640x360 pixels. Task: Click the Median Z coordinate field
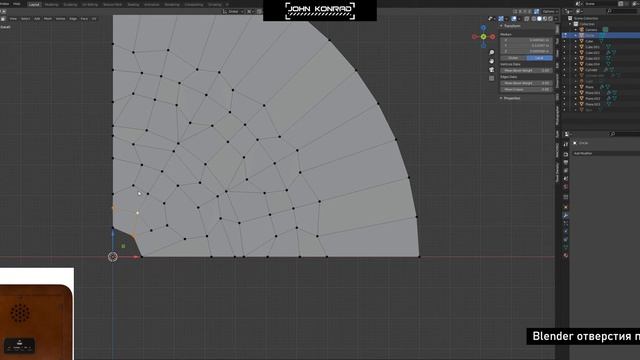click(x=526, y=51)
